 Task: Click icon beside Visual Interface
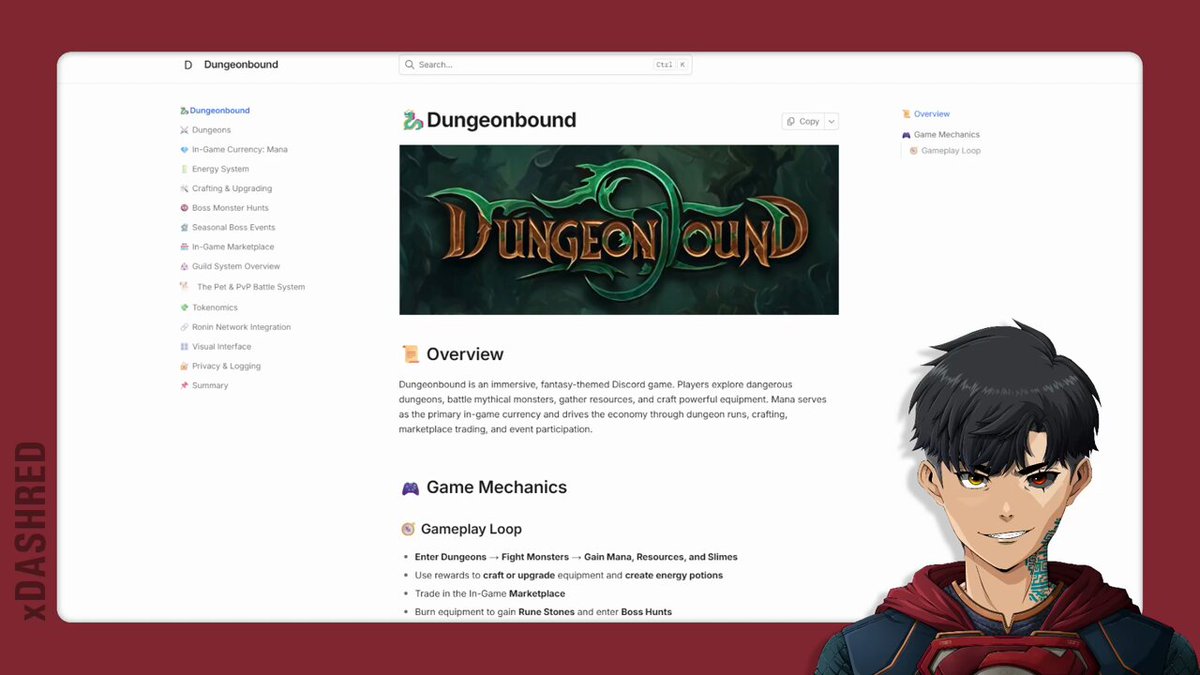(x=184, y=347)
